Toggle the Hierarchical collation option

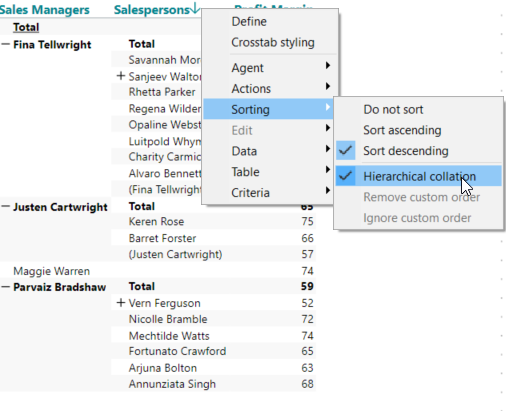pyautogui.click(x=419, y=176)
